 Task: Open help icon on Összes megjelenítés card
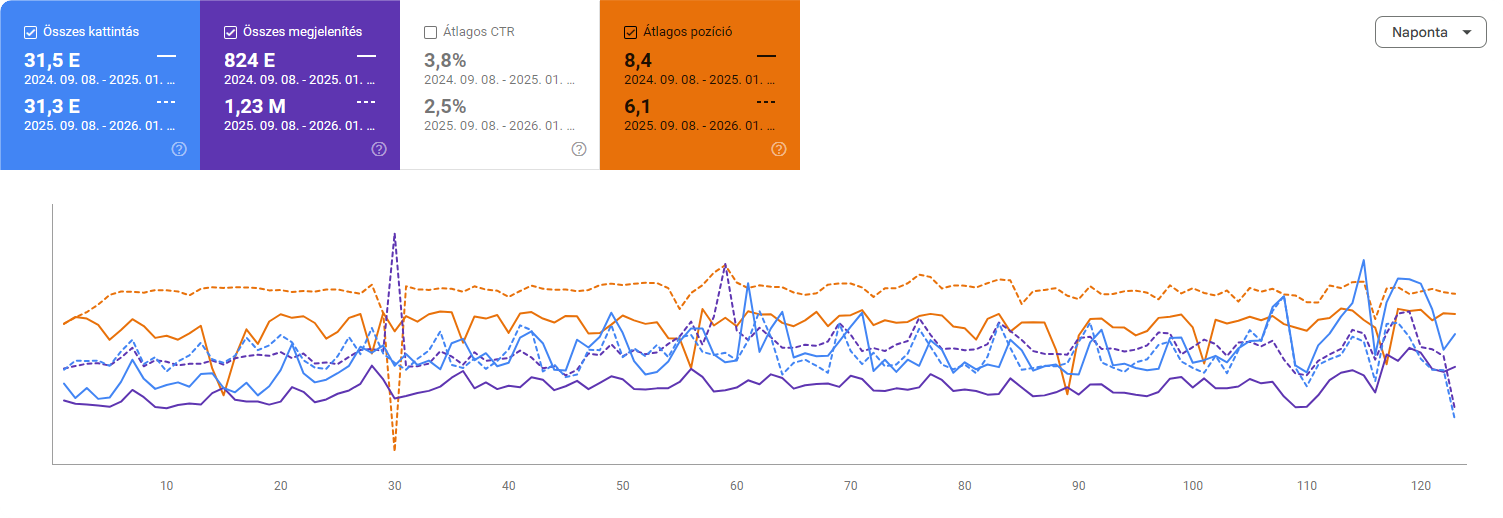click(x=379, y=149)
